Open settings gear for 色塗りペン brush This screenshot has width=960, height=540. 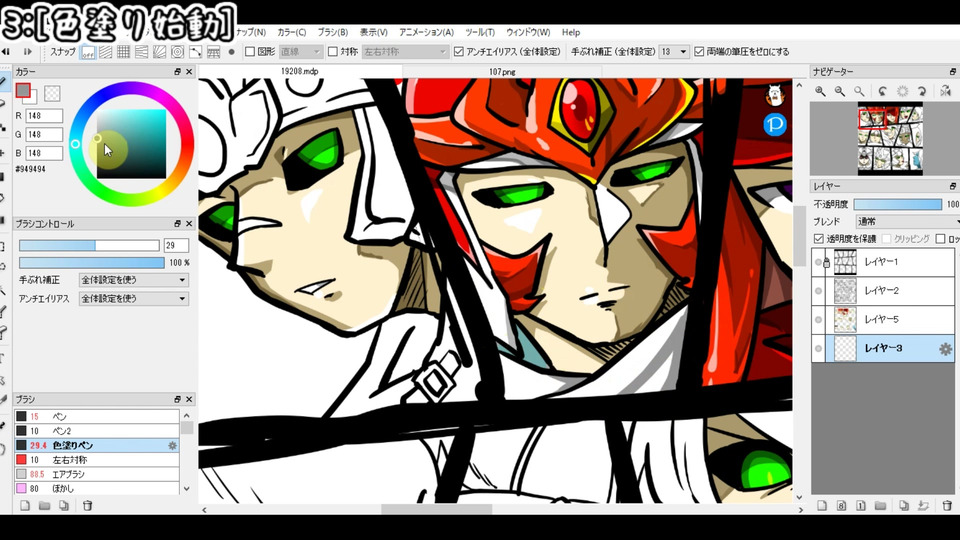(173, 446)
